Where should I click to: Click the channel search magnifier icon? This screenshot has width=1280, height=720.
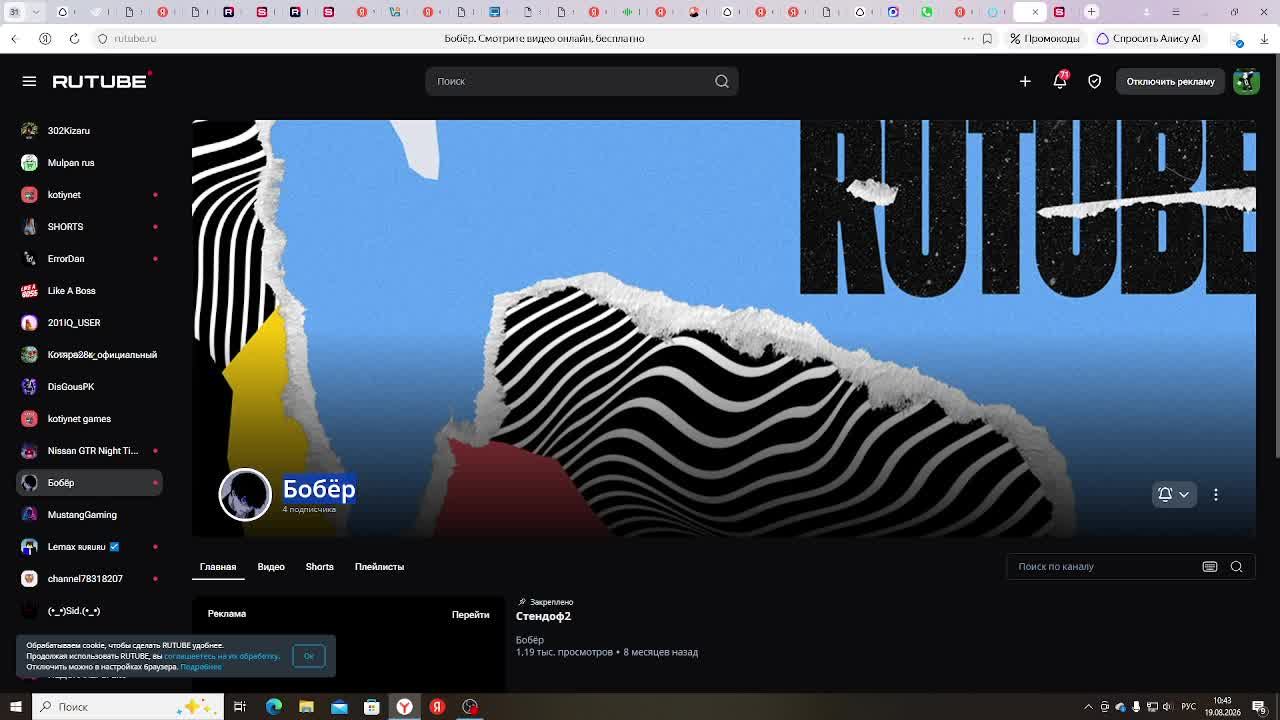tap(1237, 567)
